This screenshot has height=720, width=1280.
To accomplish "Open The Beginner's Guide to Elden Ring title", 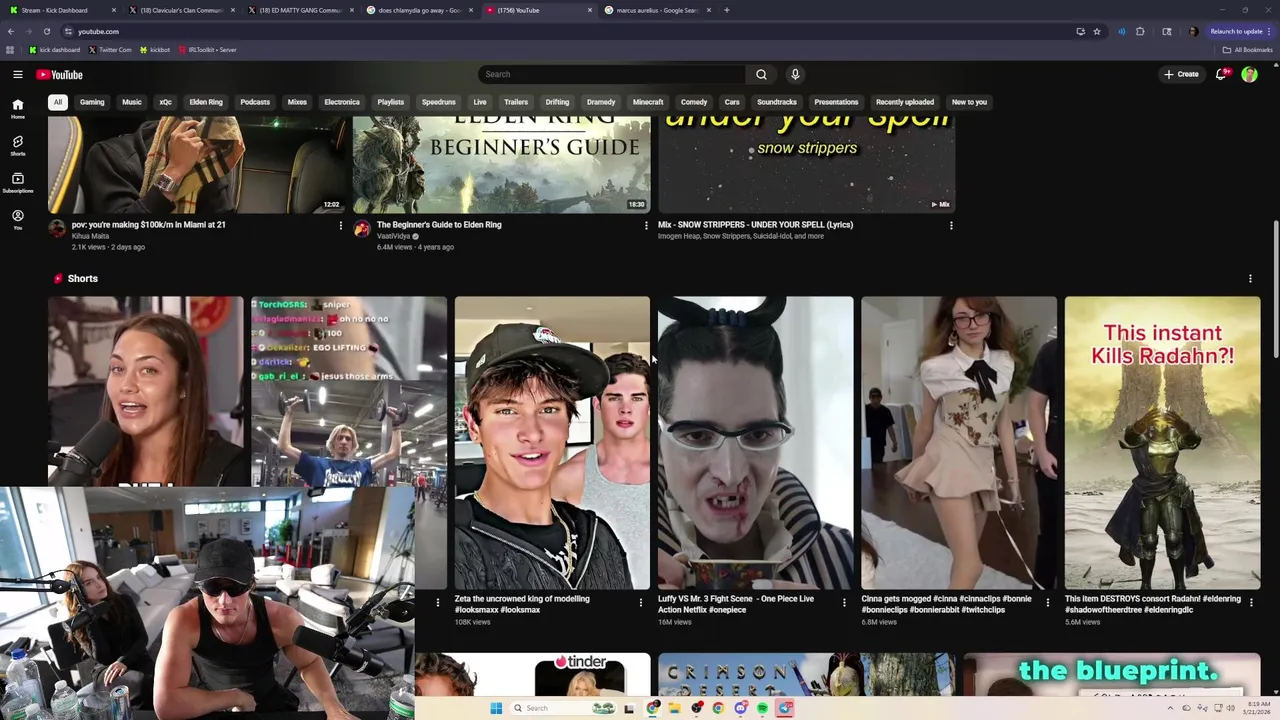I will (439, 225).
